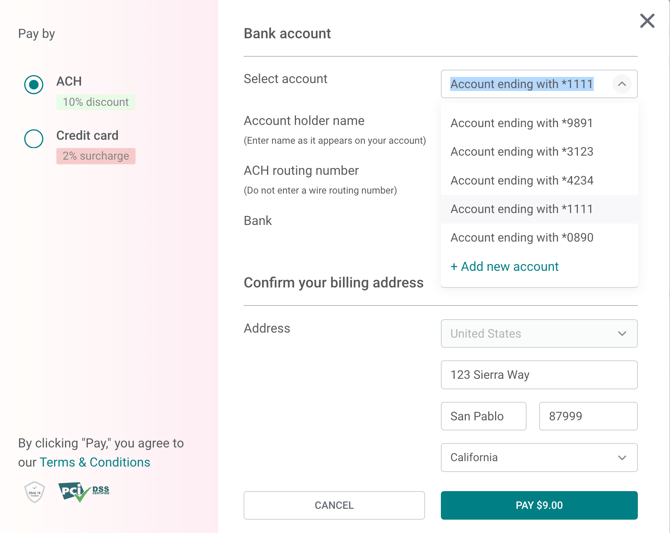Select the Credit card radio button
Screen dimensions: 670x533
coord(34,139)
